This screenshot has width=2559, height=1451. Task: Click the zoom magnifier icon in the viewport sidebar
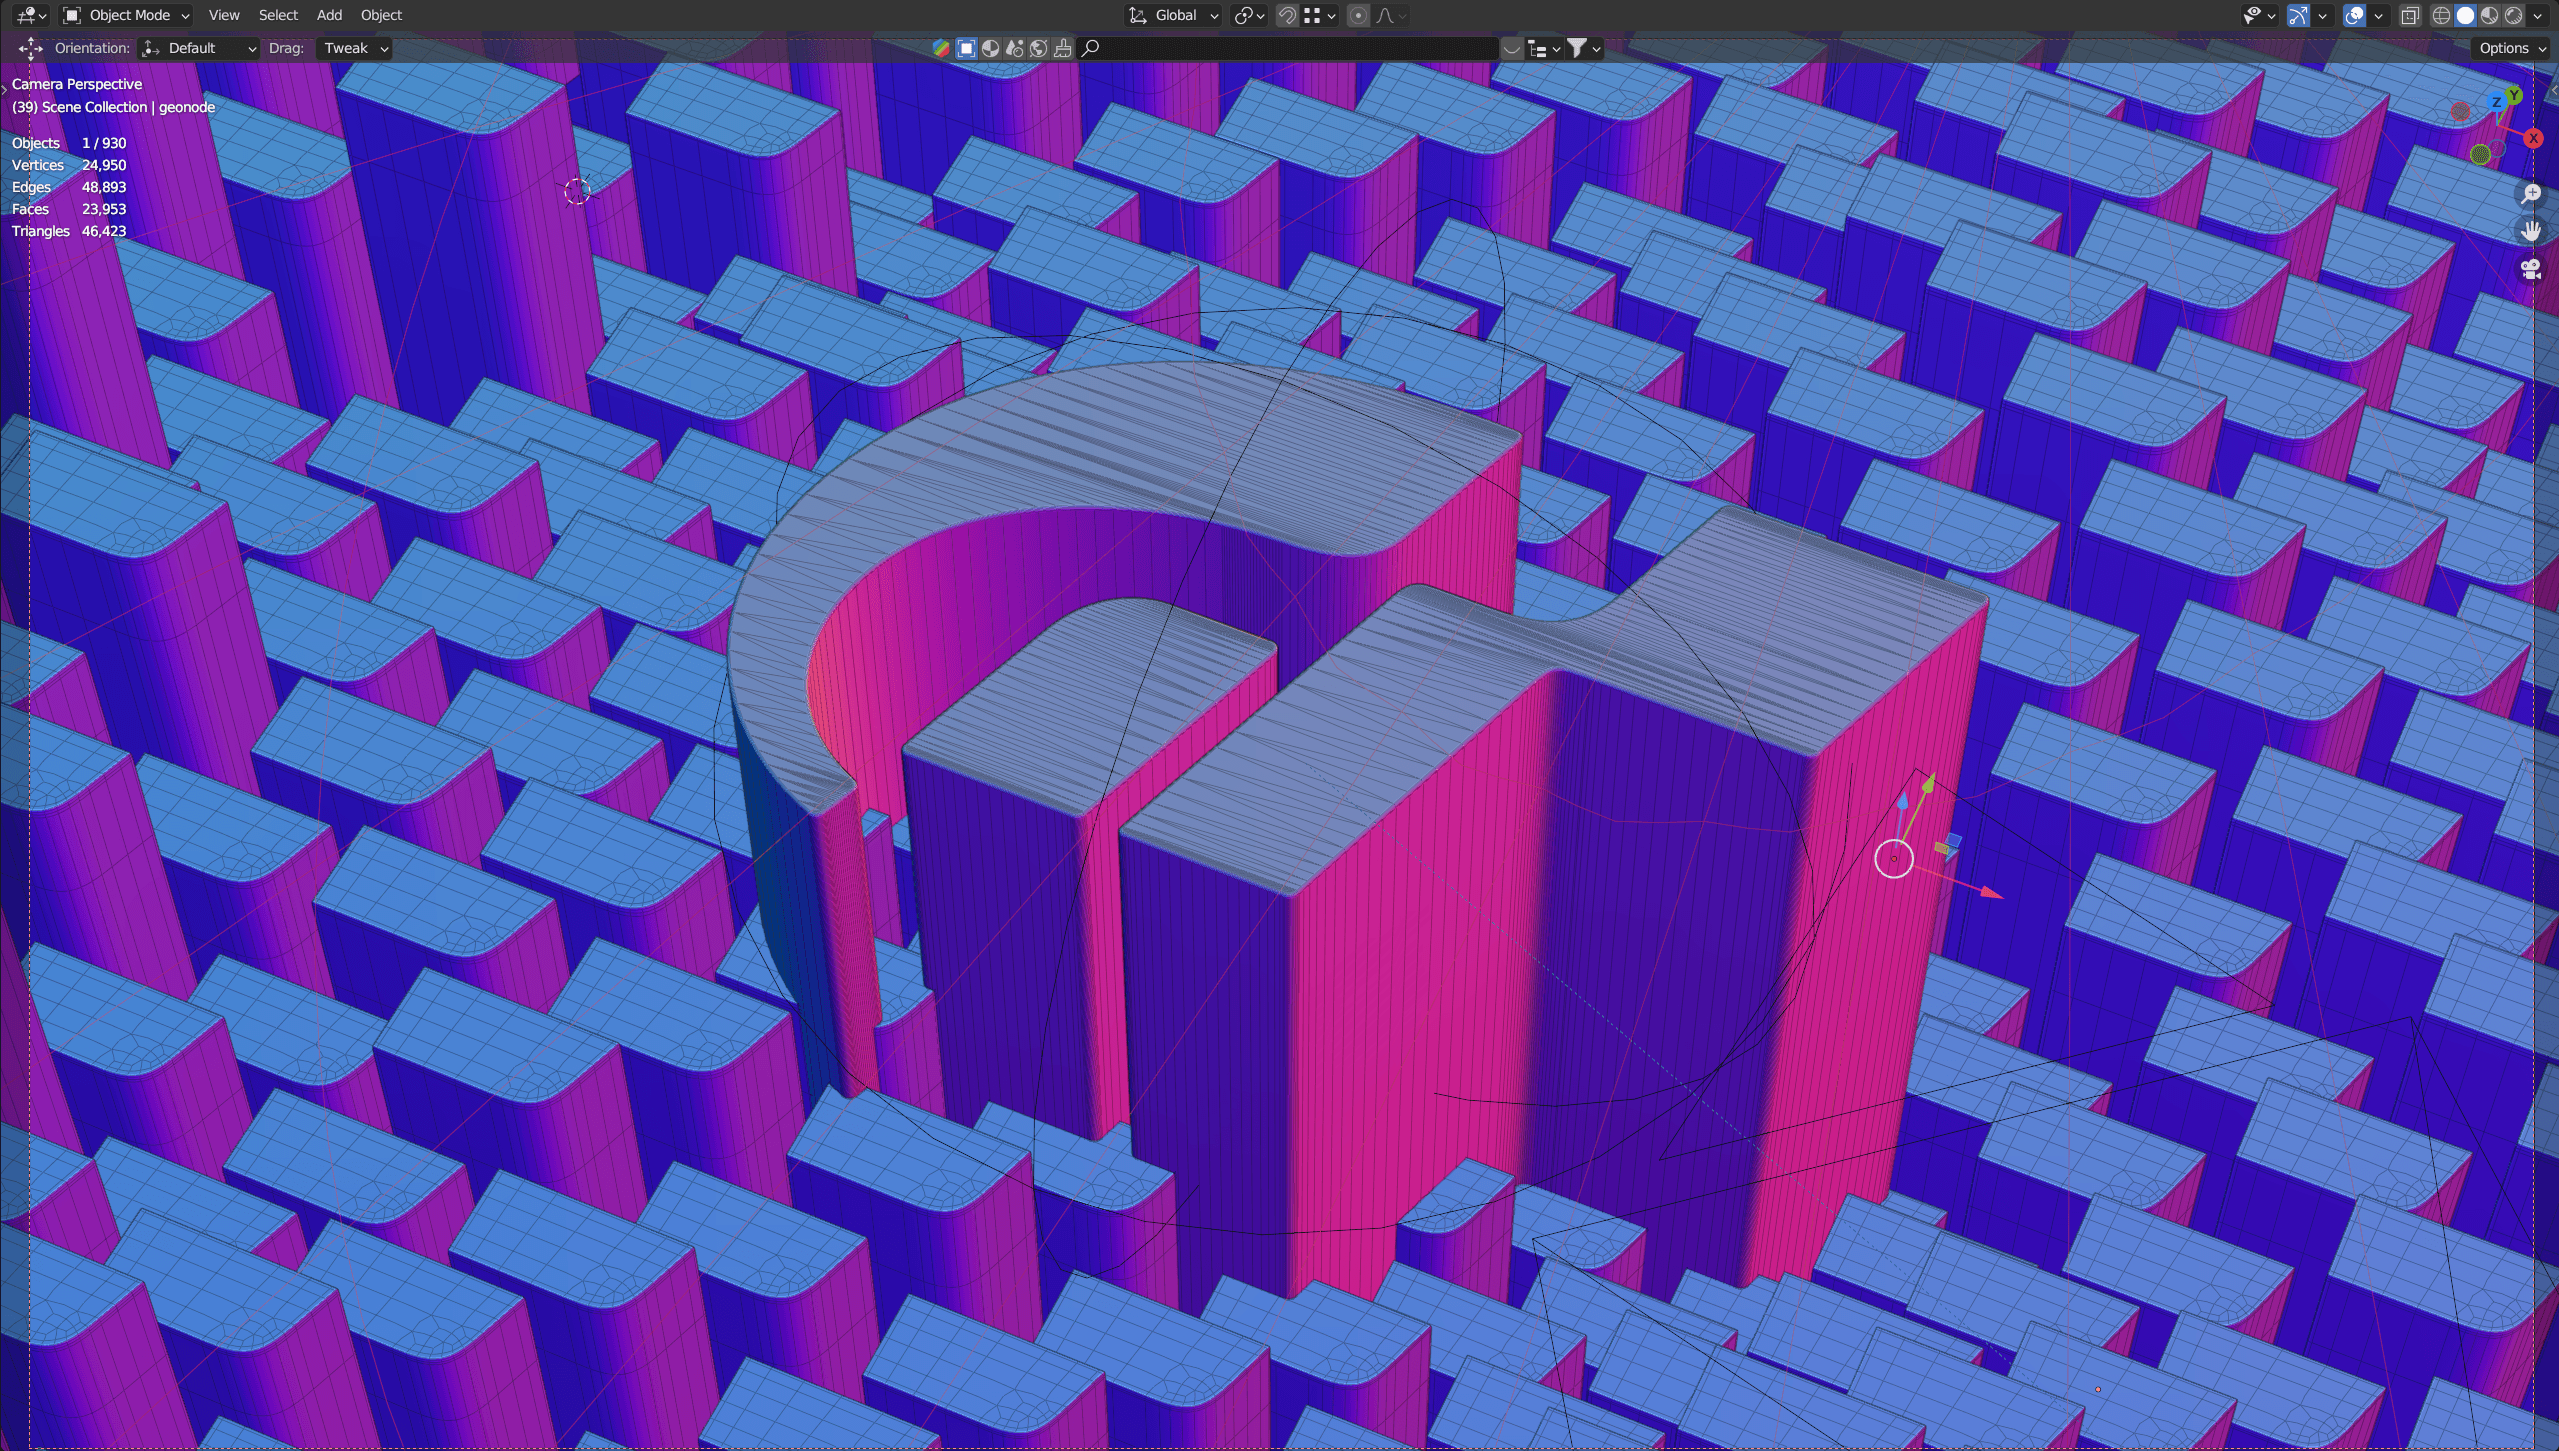tap(2531, 194)
